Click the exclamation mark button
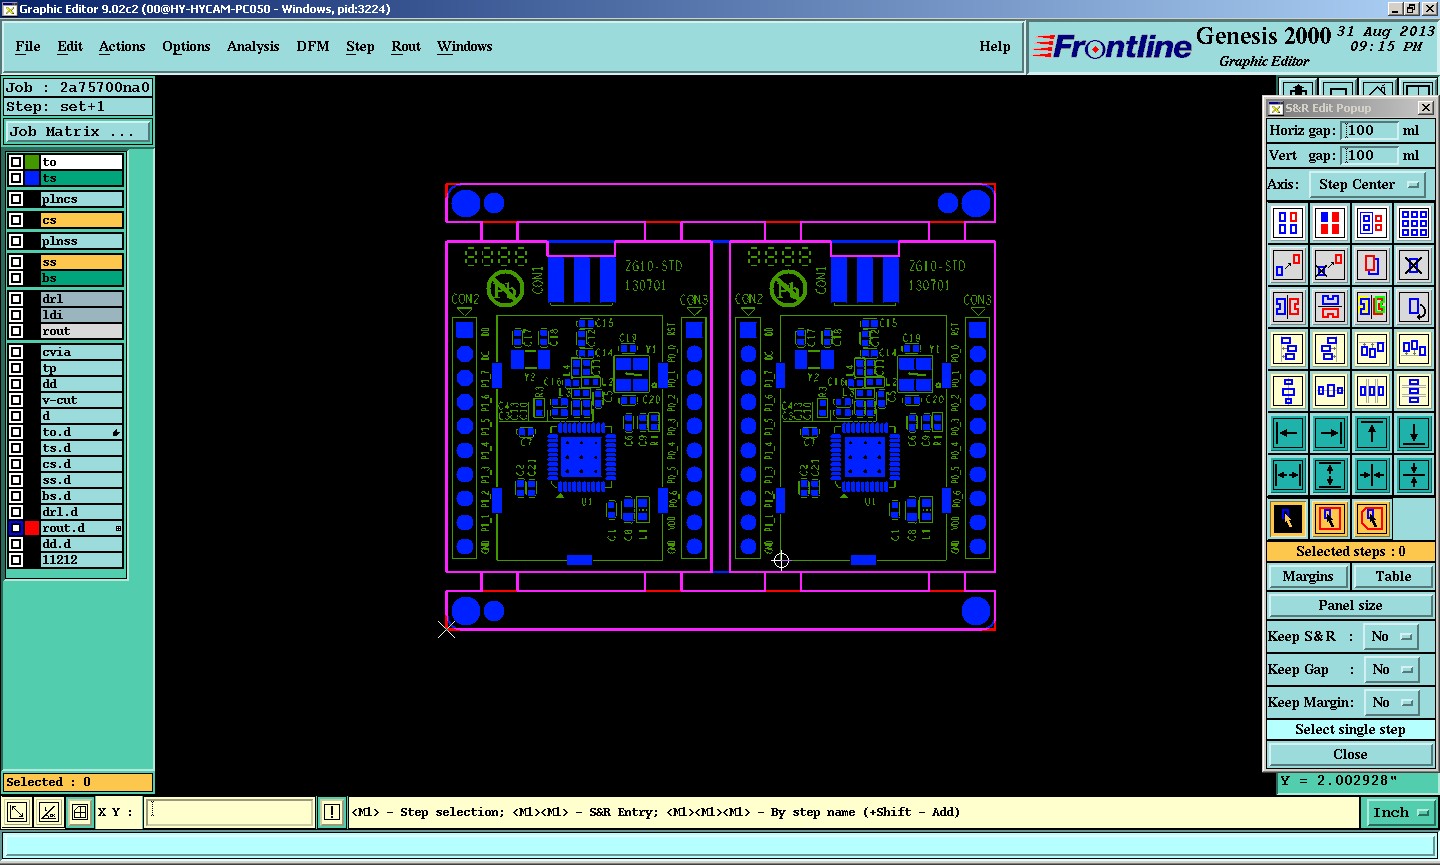The height and width of the screenshot is (865, 1440). (x=332, y=812)
